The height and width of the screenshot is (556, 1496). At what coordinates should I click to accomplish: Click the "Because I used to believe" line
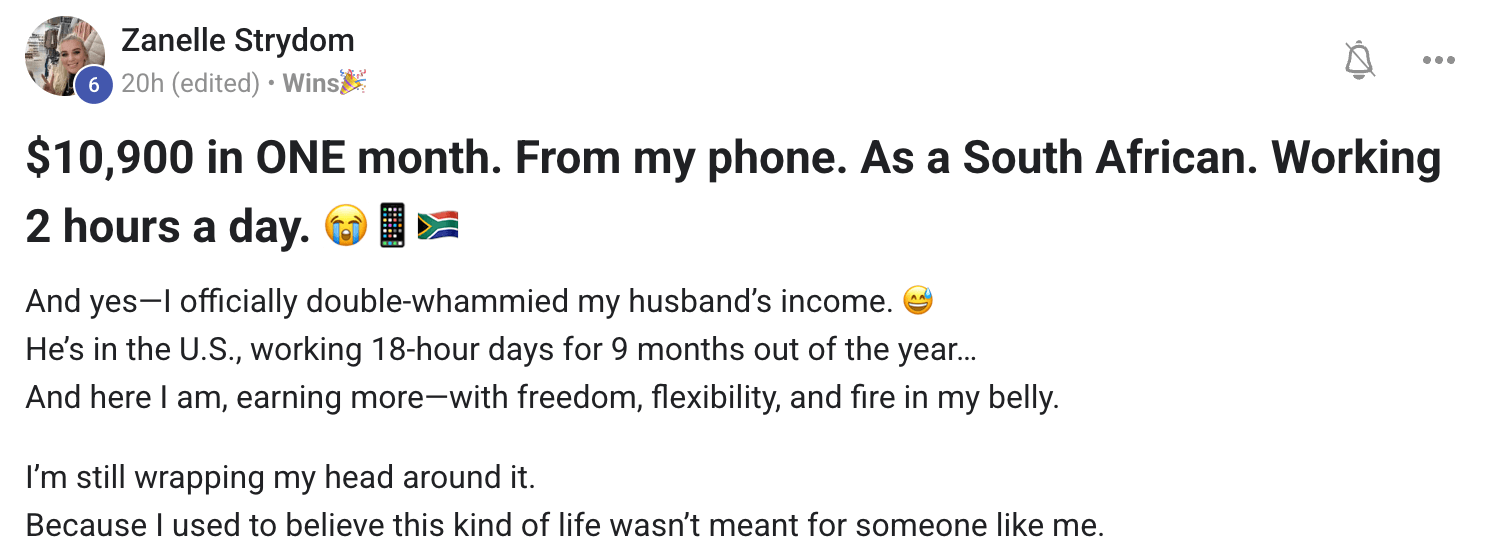coord(564,526)
